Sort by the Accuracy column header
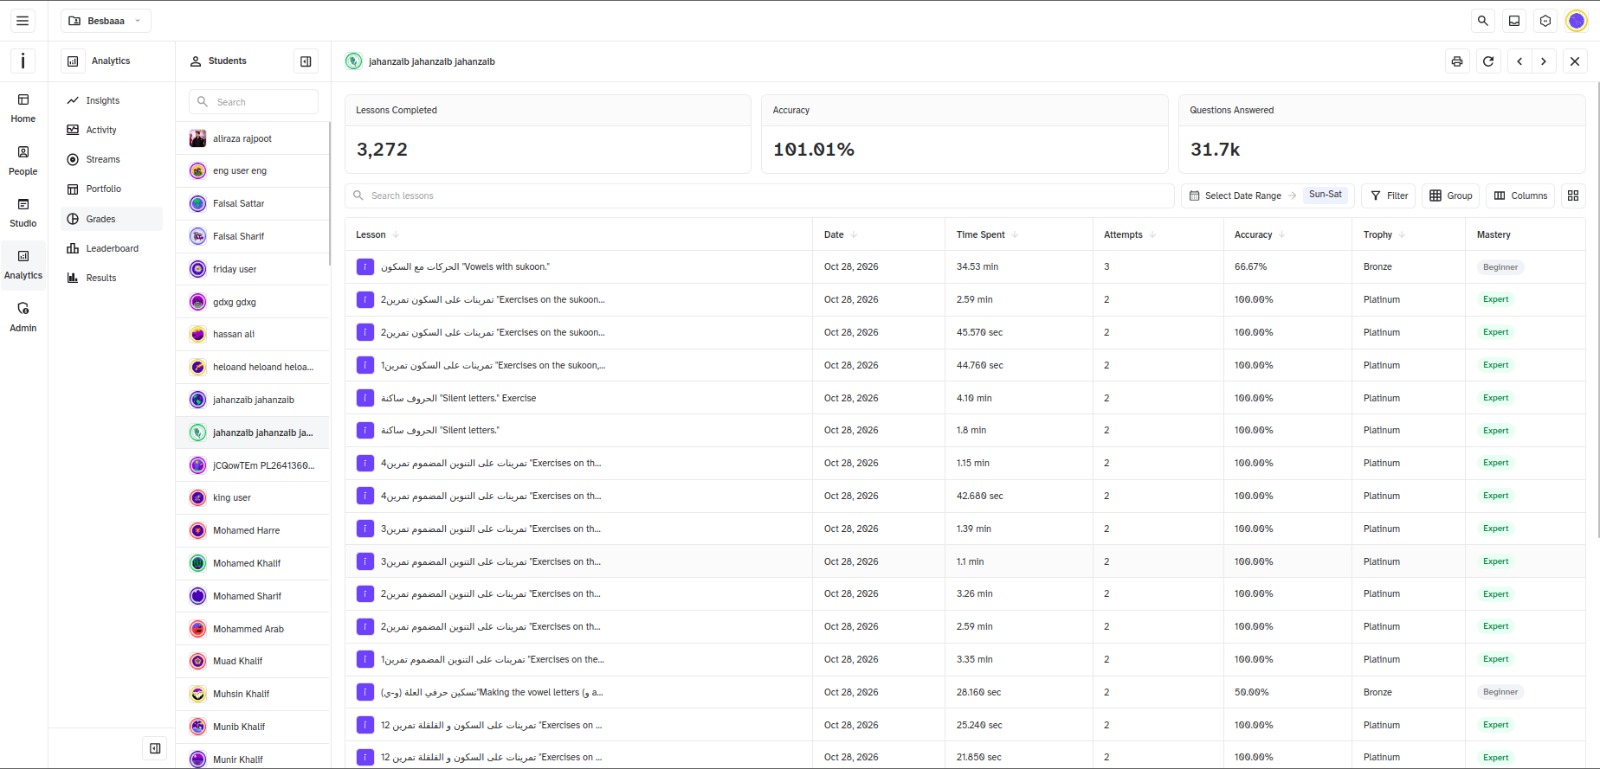1600x769 pixels. tap(1259, 235)
